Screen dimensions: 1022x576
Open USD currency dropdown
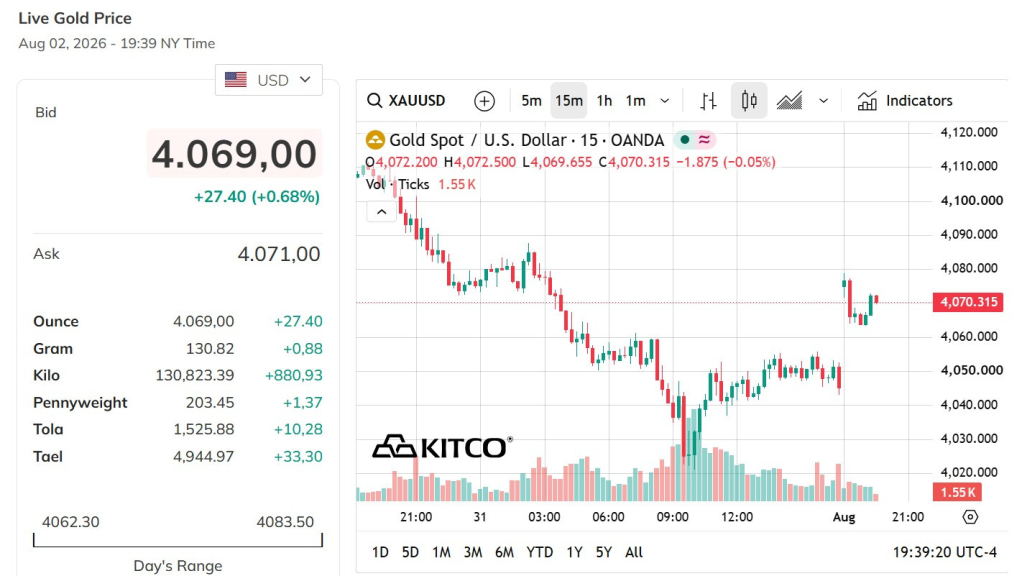(x=269, y=80)
